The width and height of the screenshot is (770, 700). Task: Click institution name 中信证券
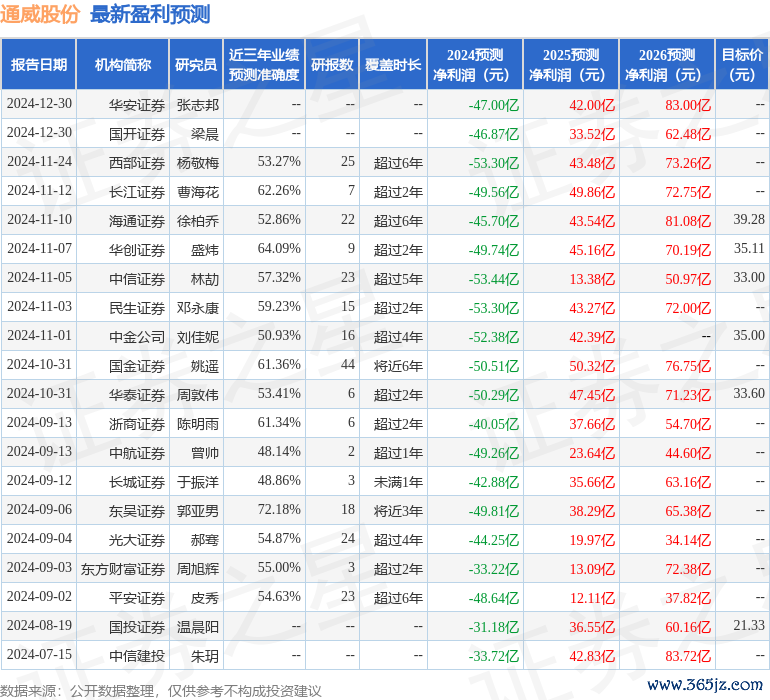click(137, 279)
